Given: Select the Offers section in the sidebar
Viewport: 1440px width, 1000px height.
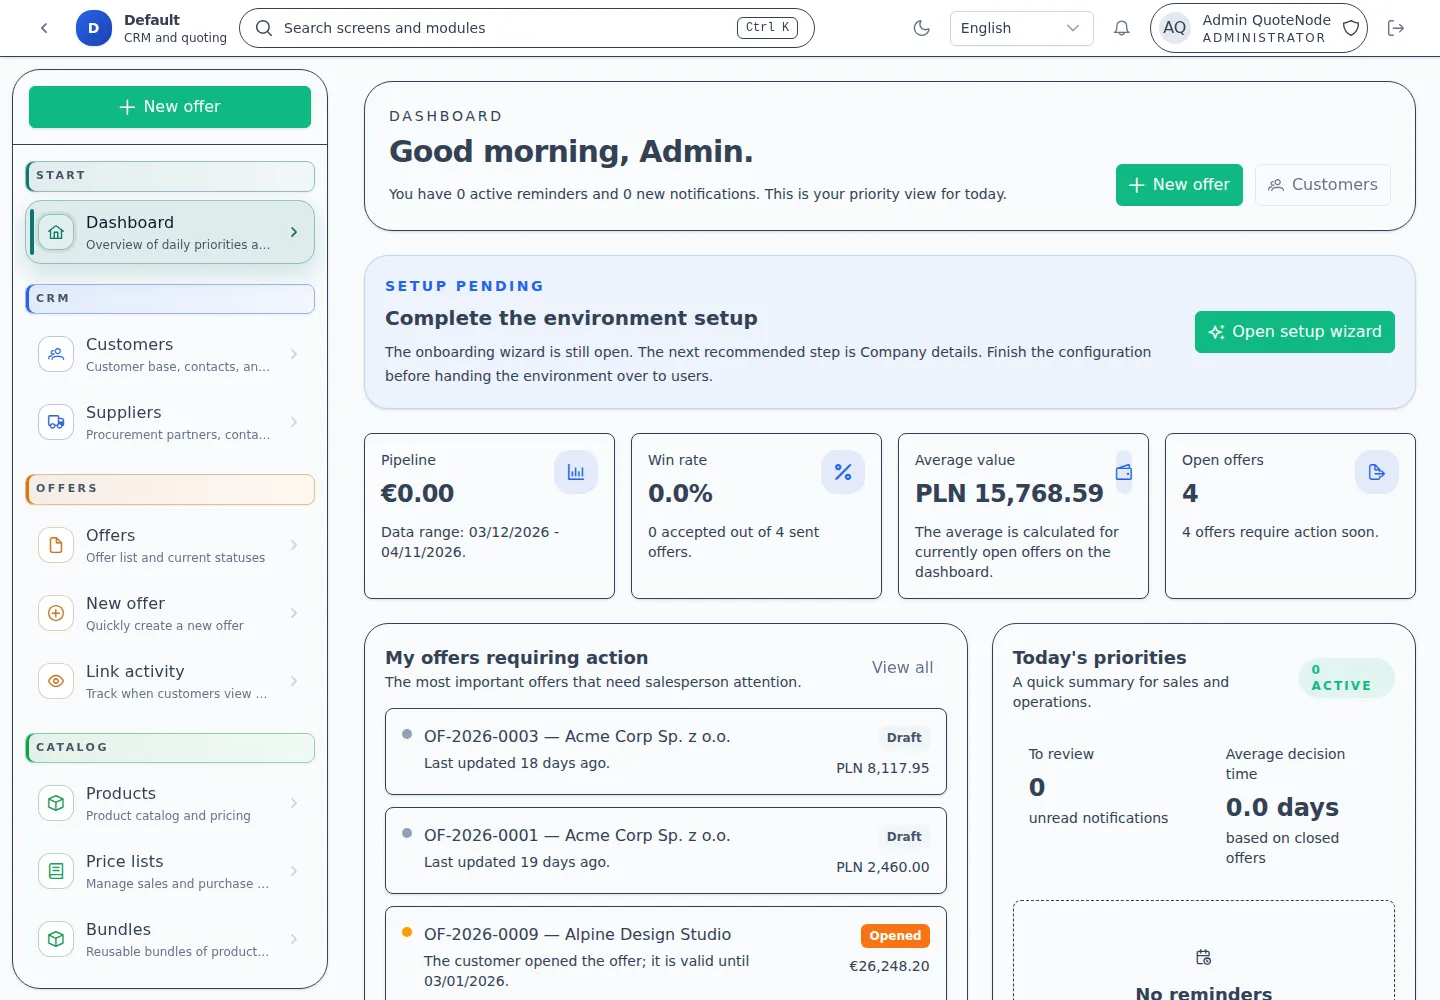Looking at the screenshot, I should 170,489.
